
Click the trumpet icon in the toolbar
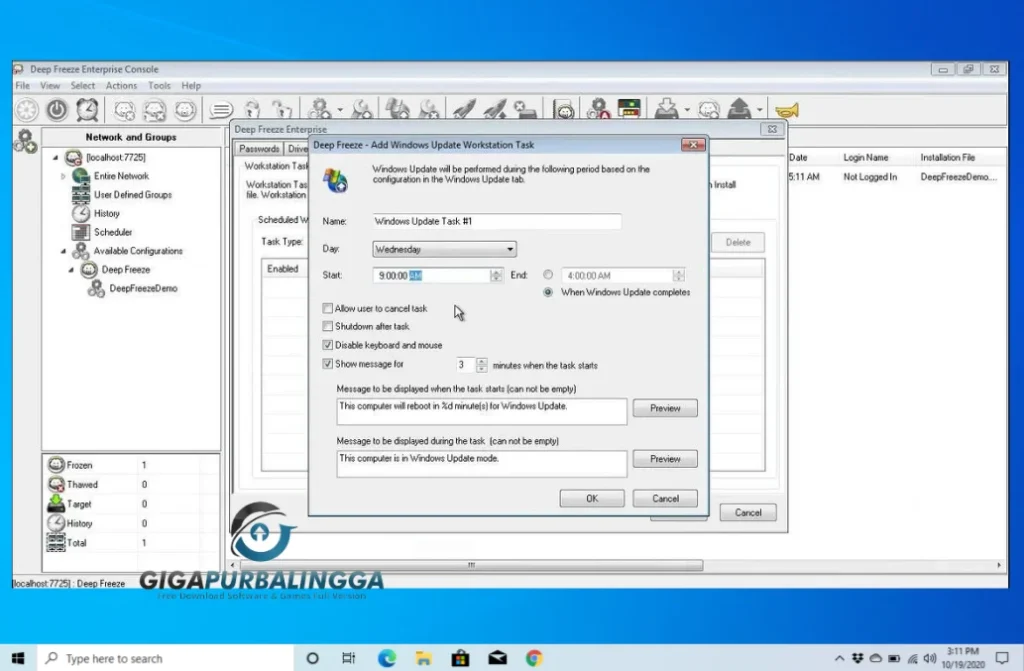tap(787, 110)
